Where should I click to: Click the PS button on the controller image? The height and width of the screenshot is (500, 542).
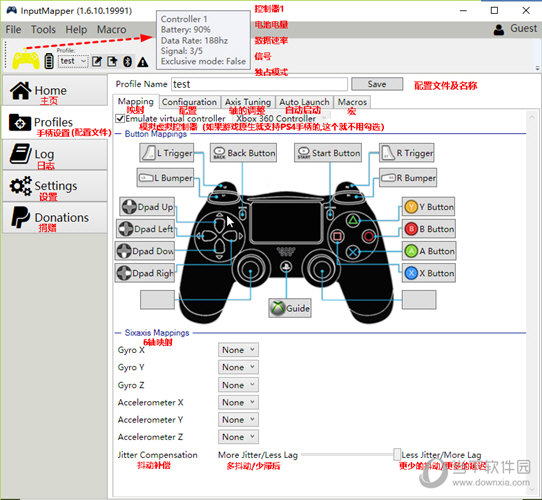point(286,267)
